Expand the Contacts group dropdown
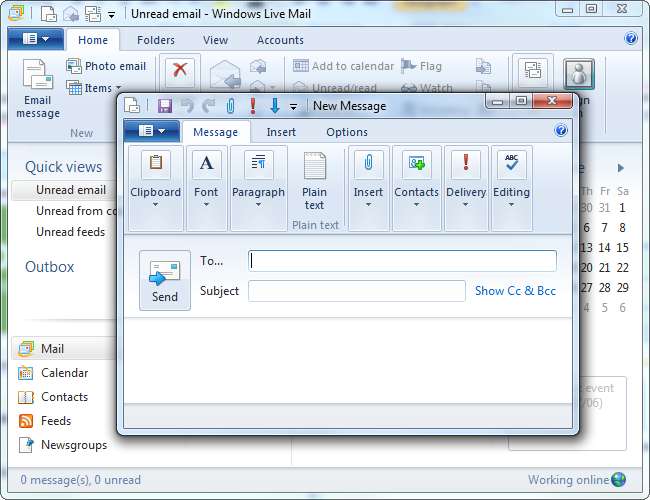The image size is (650, 500). pos(416,188)
